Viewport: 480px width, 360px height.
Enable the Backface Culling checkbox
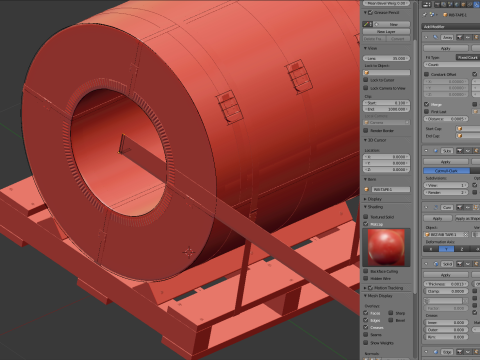[366, 271]
